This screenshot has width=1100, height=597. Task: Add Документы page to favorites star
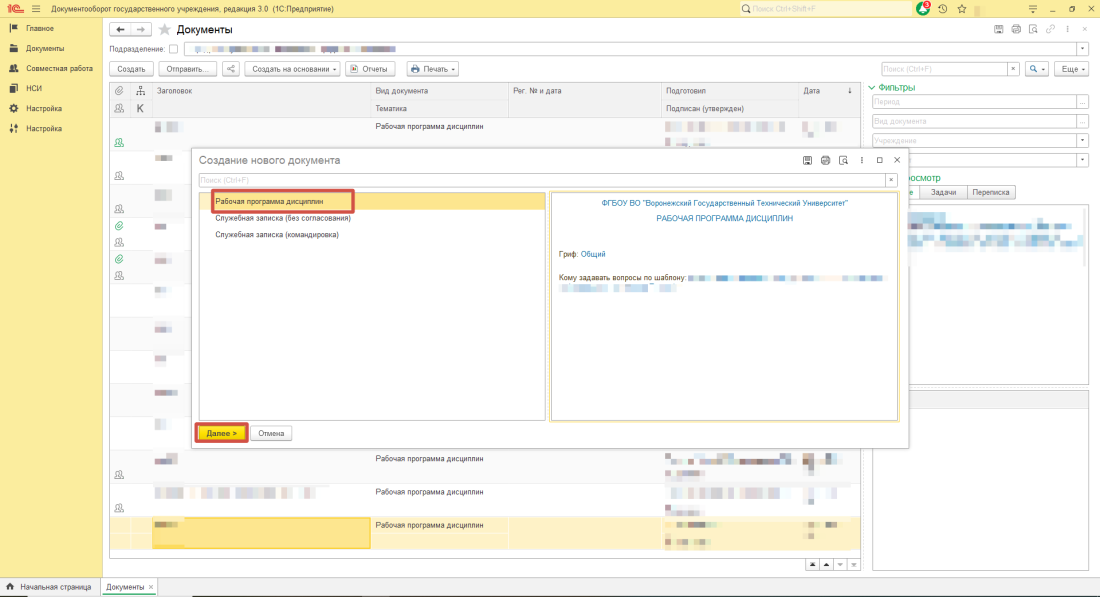click(165, 29)
